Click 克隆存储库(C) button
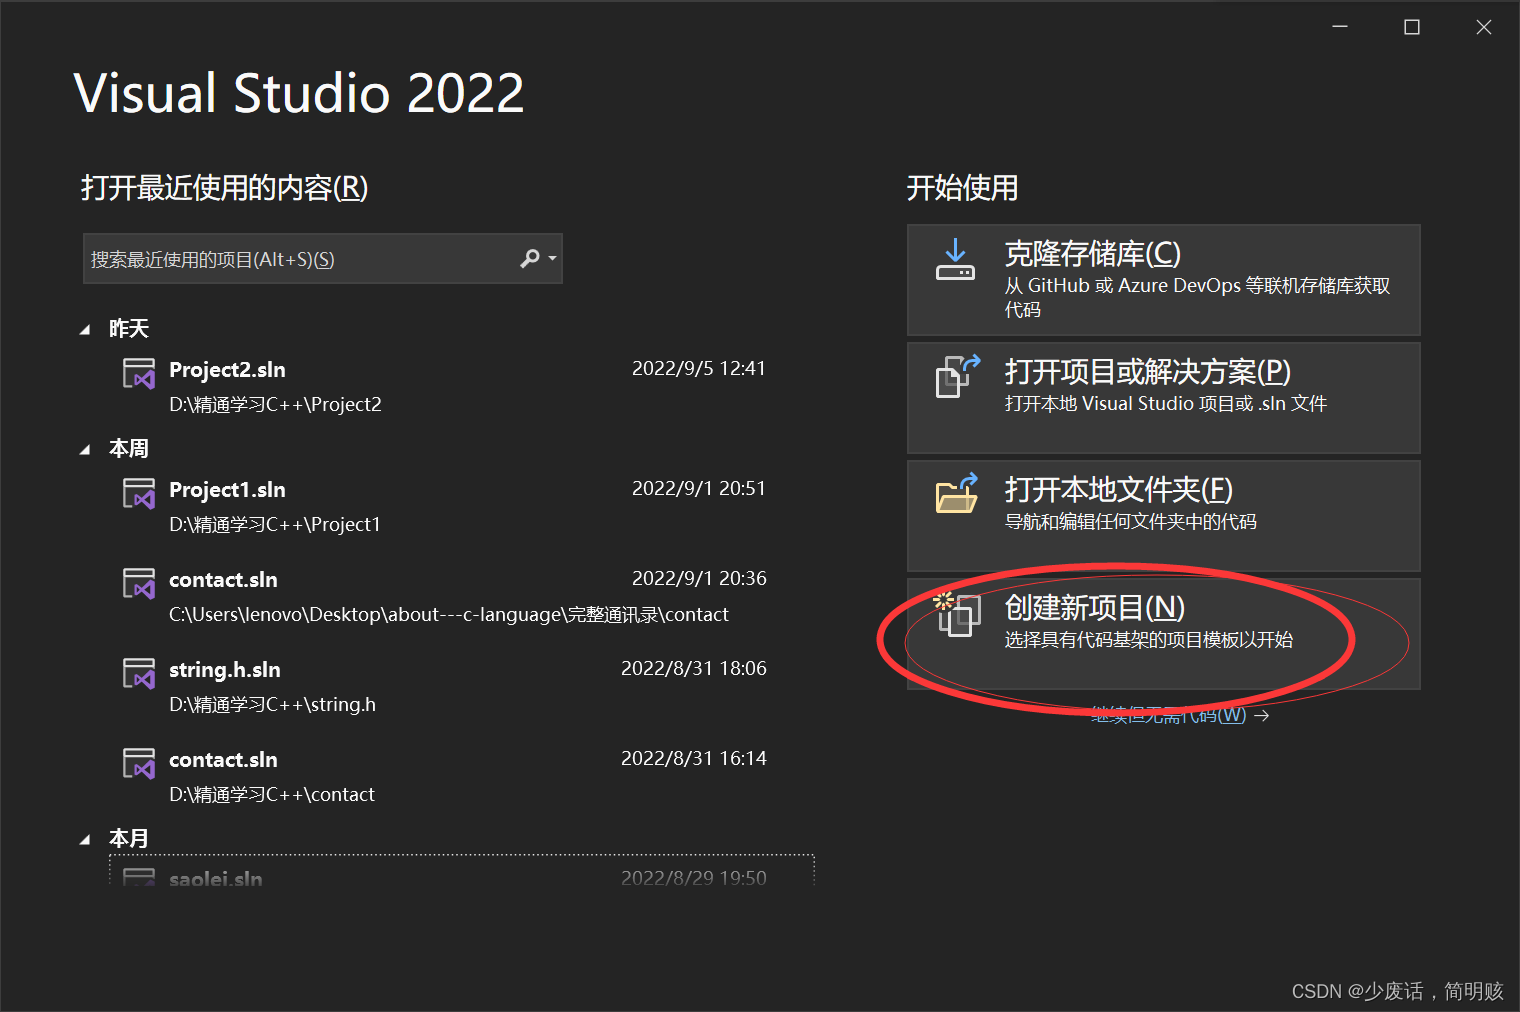Image resolution: width=1520 pixels, height=1012 pixels. [1163, 280]
